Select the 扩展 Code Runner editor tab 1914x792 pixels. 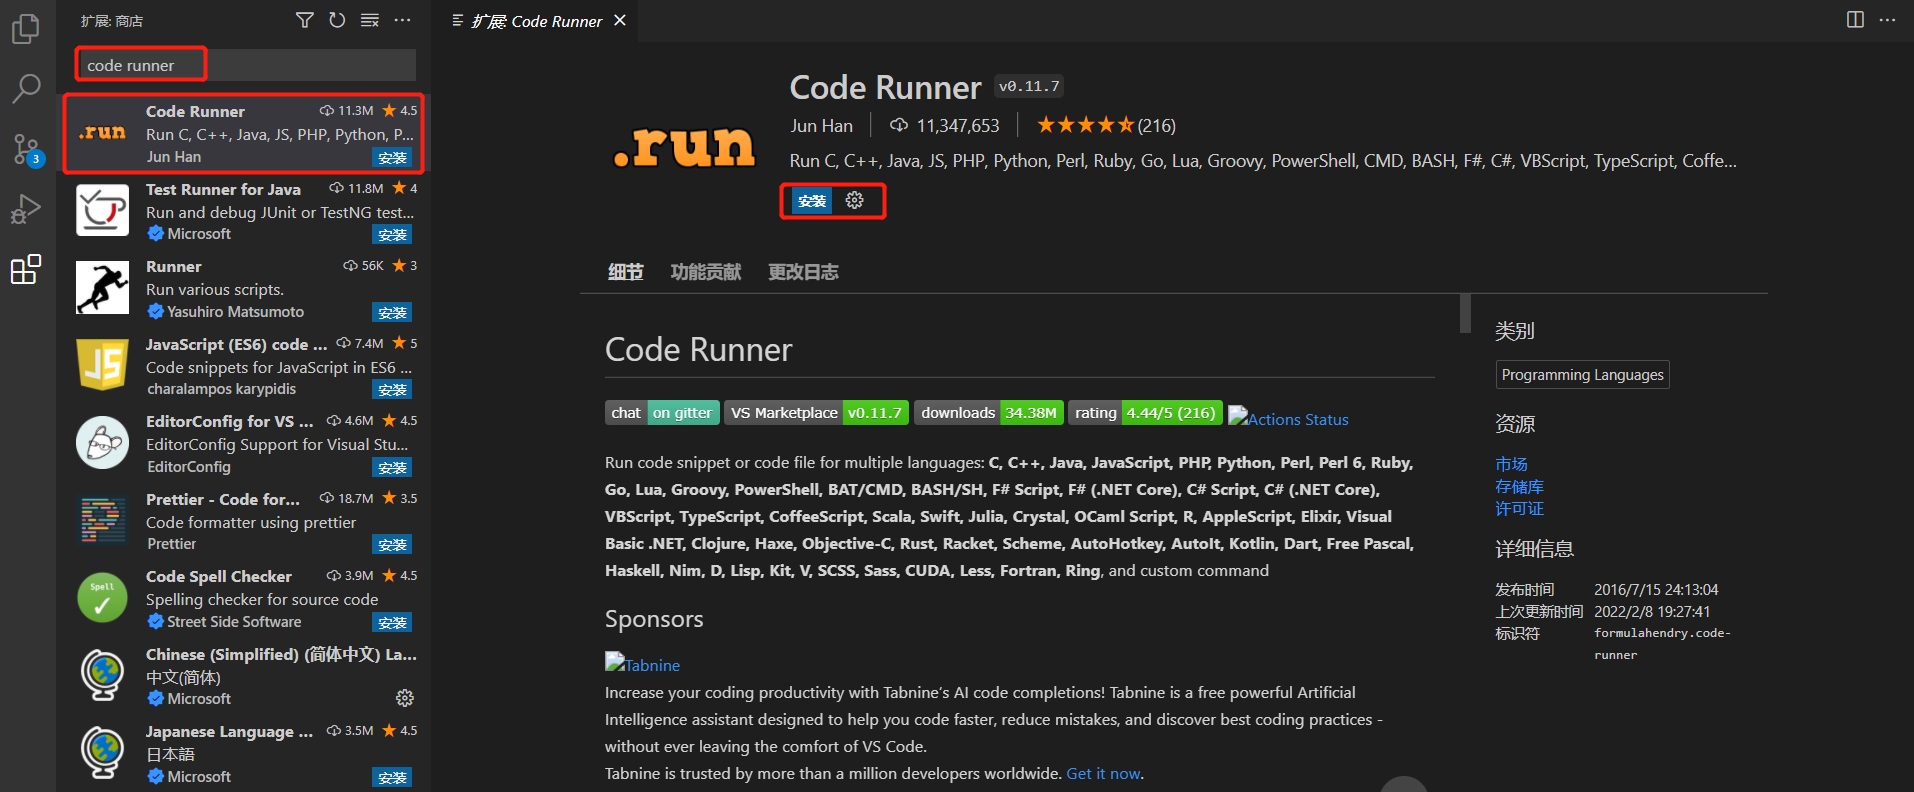[538, 21]
